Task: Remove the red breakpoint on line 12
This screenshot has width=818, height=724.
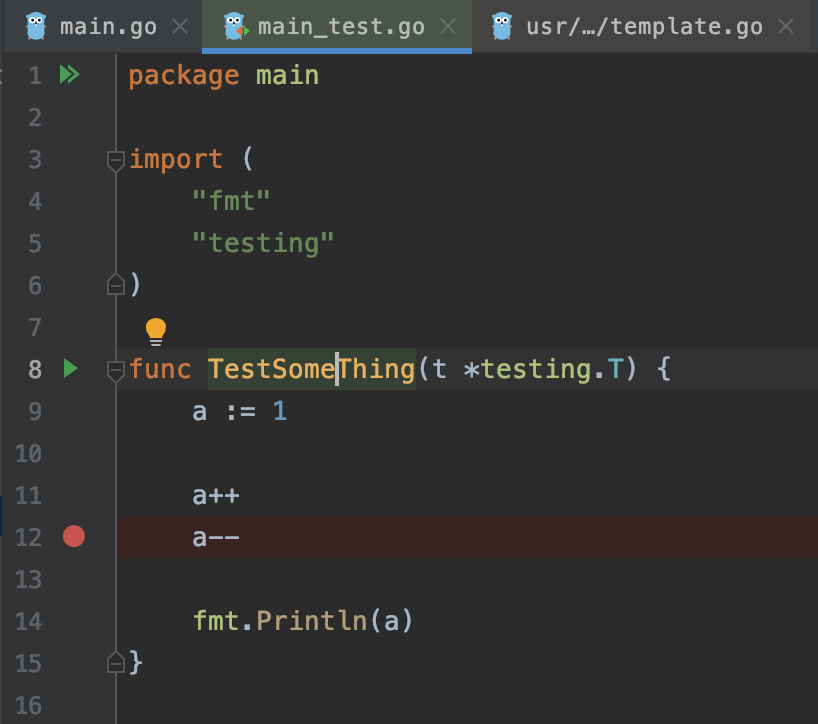Action: (x=74, y=537)
